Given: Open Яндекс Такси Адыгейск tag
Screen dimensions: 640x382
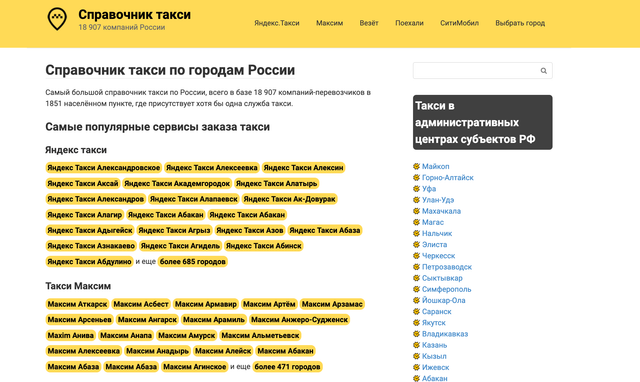Looking at the screenshot, I should [x=90, y=231].
